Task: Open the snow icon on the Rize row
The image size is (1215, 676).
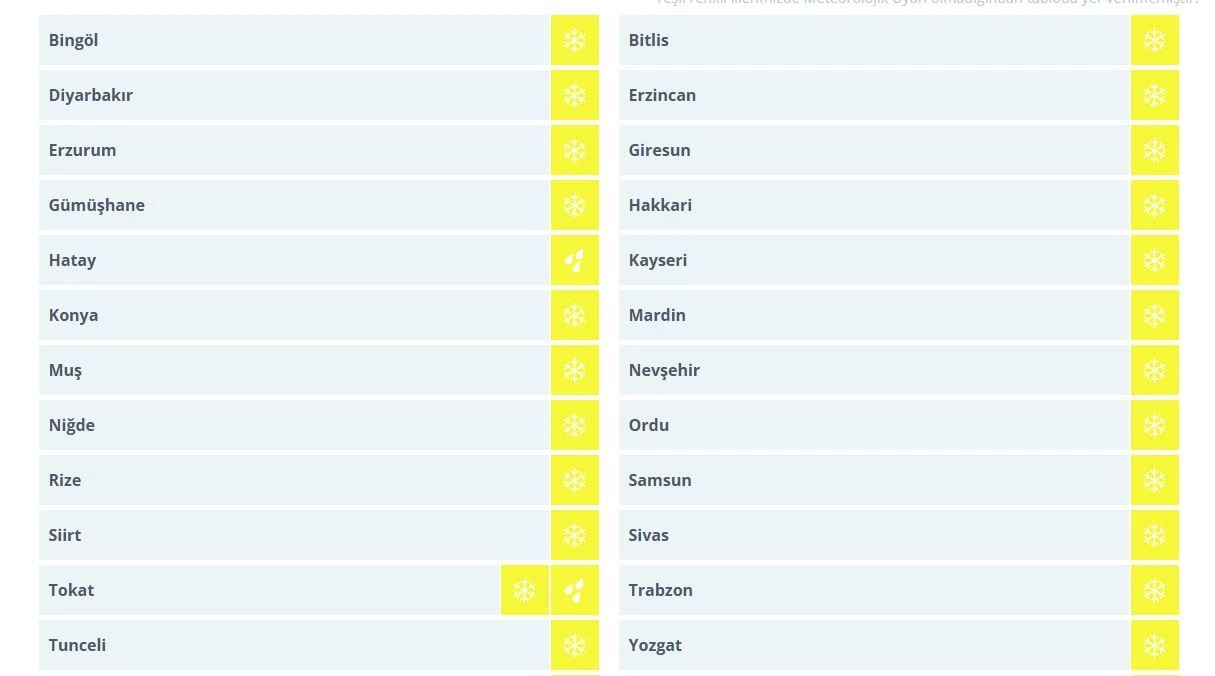Action: 574,481
